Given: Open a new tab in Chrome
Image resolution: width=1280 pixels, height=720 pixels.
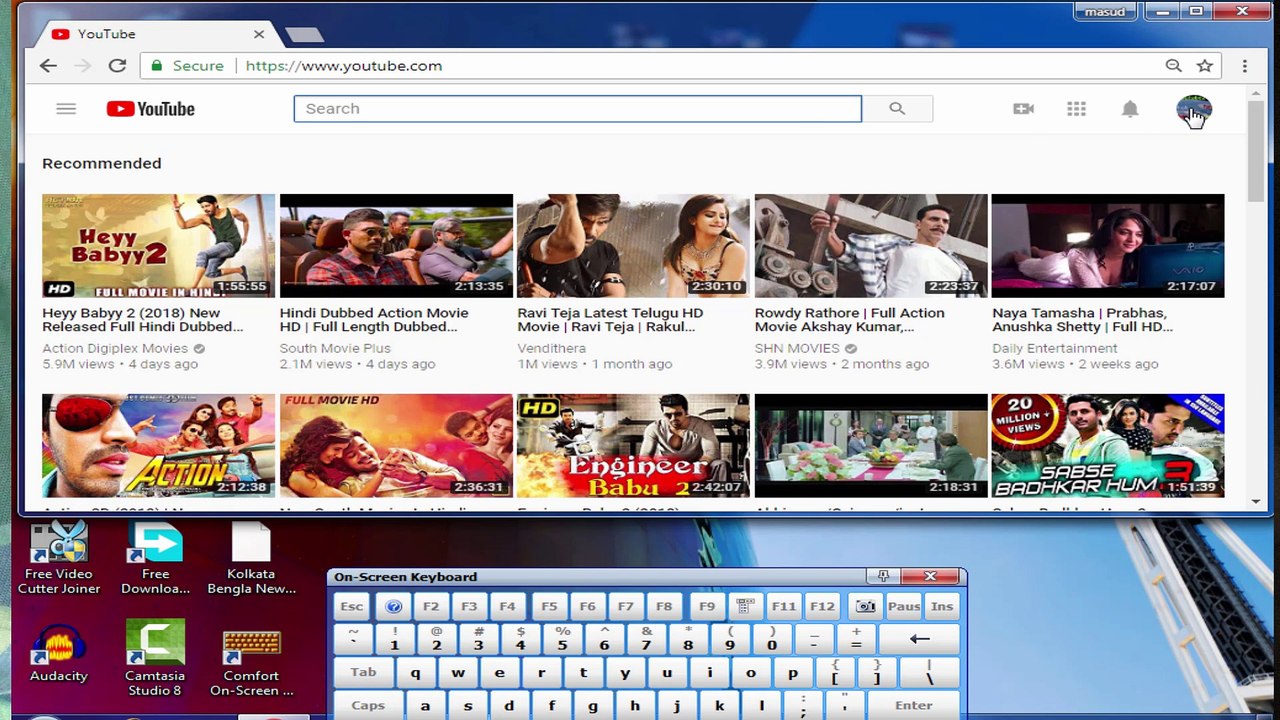Looking at the screenshot, I should point(304,35).
